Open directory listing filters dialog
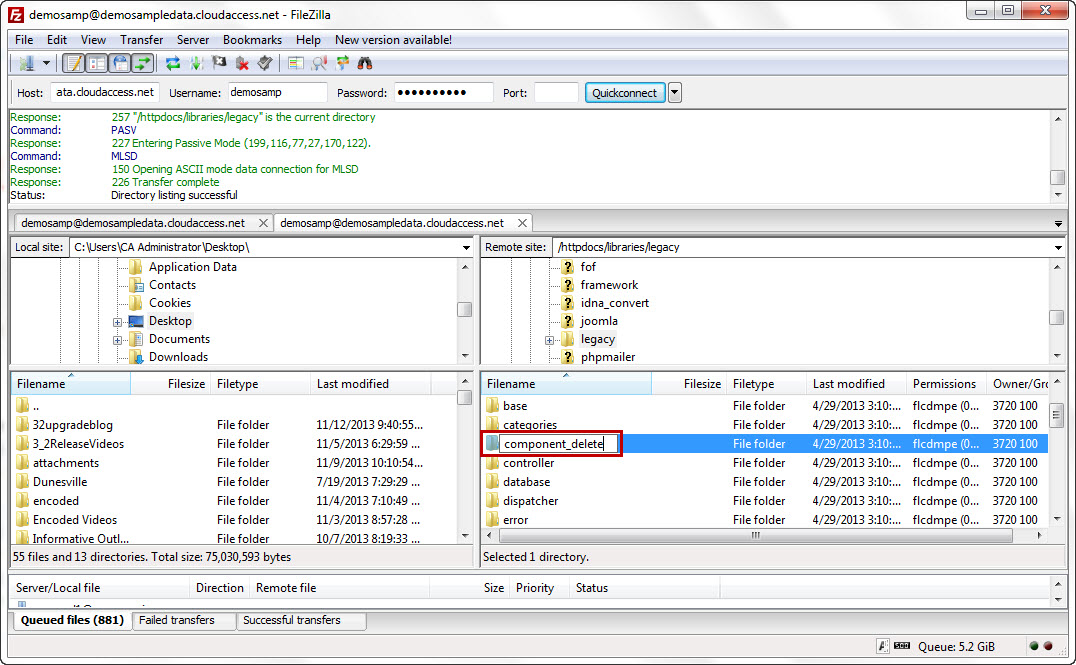This screenshot has width=1076, height=665. tap(296, 63)
